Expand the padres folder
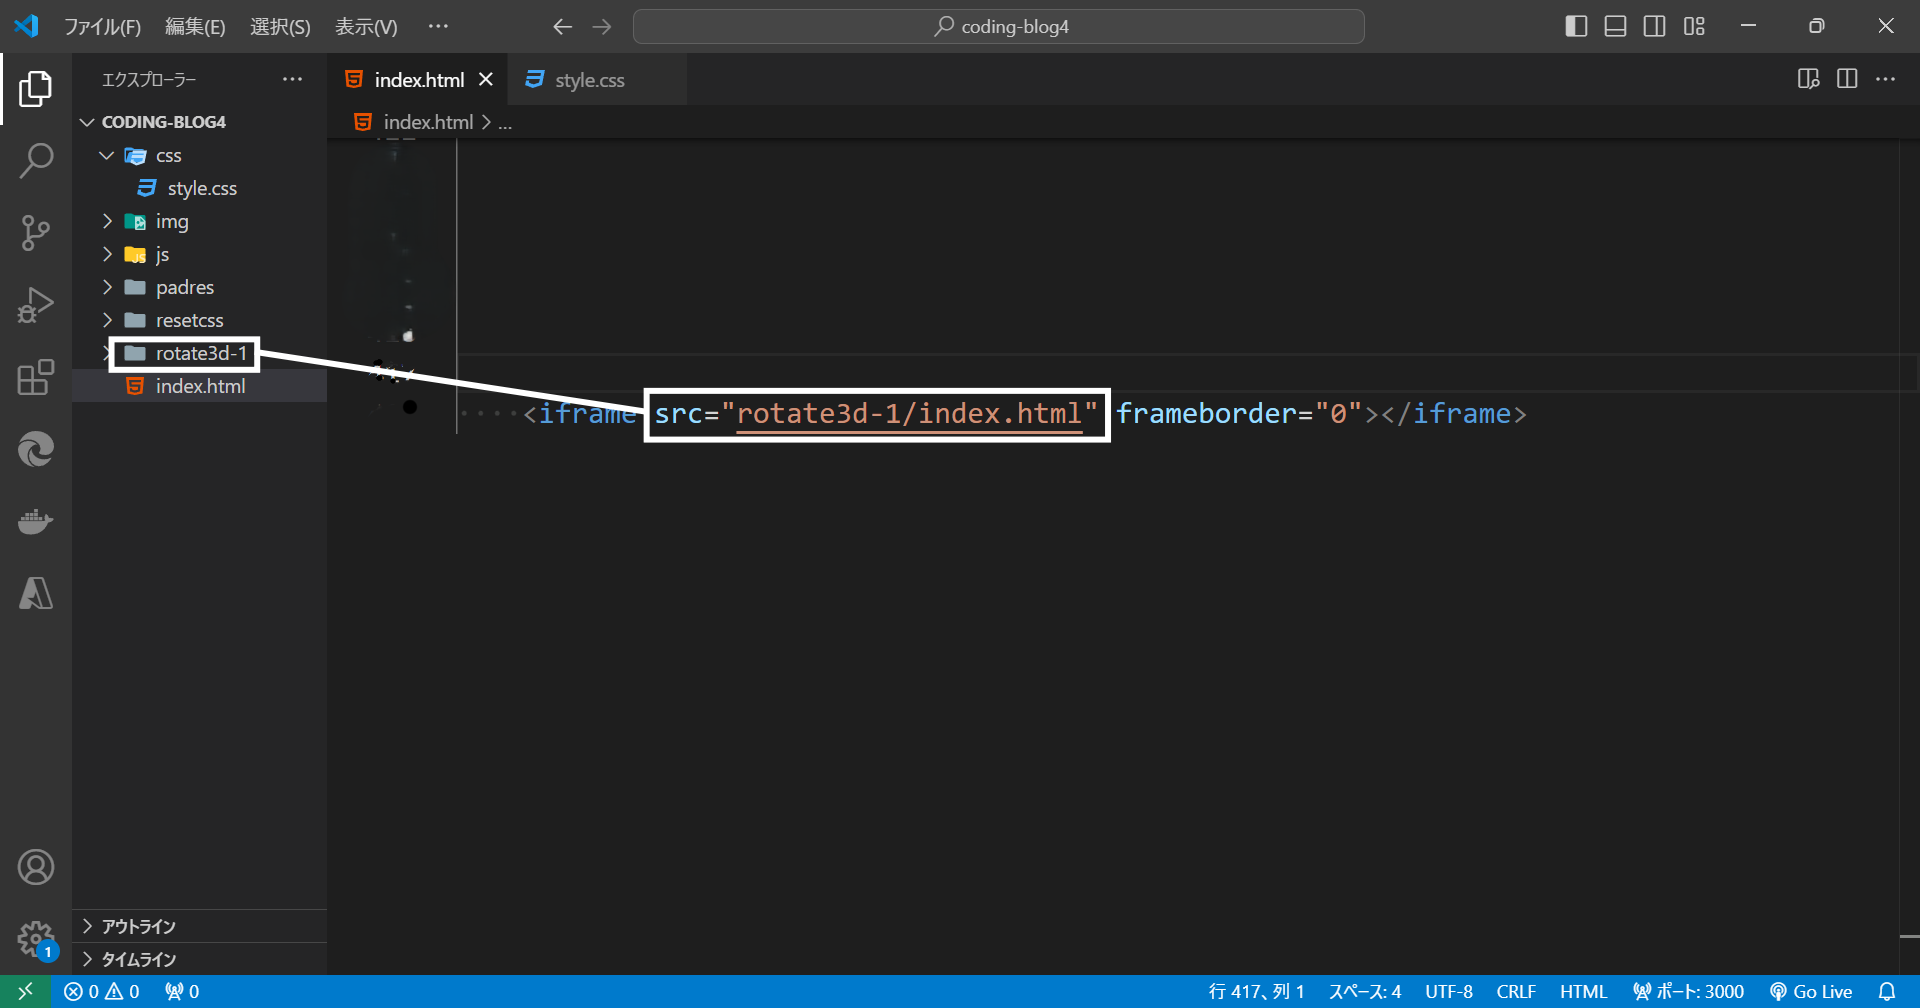 [184, 287]
